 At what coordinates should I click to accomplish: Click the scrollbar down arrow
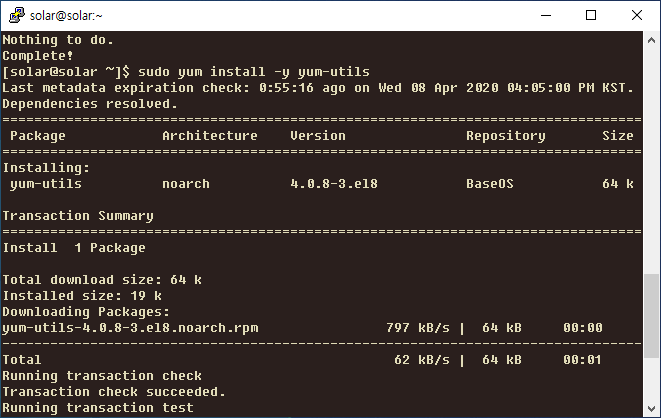click(x=651, y=408)
